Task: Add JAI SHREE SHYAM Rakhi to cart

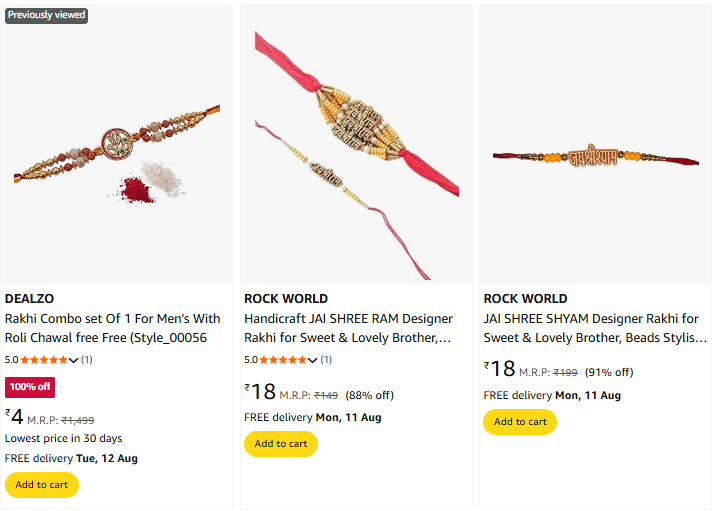Action: [520, 422]
